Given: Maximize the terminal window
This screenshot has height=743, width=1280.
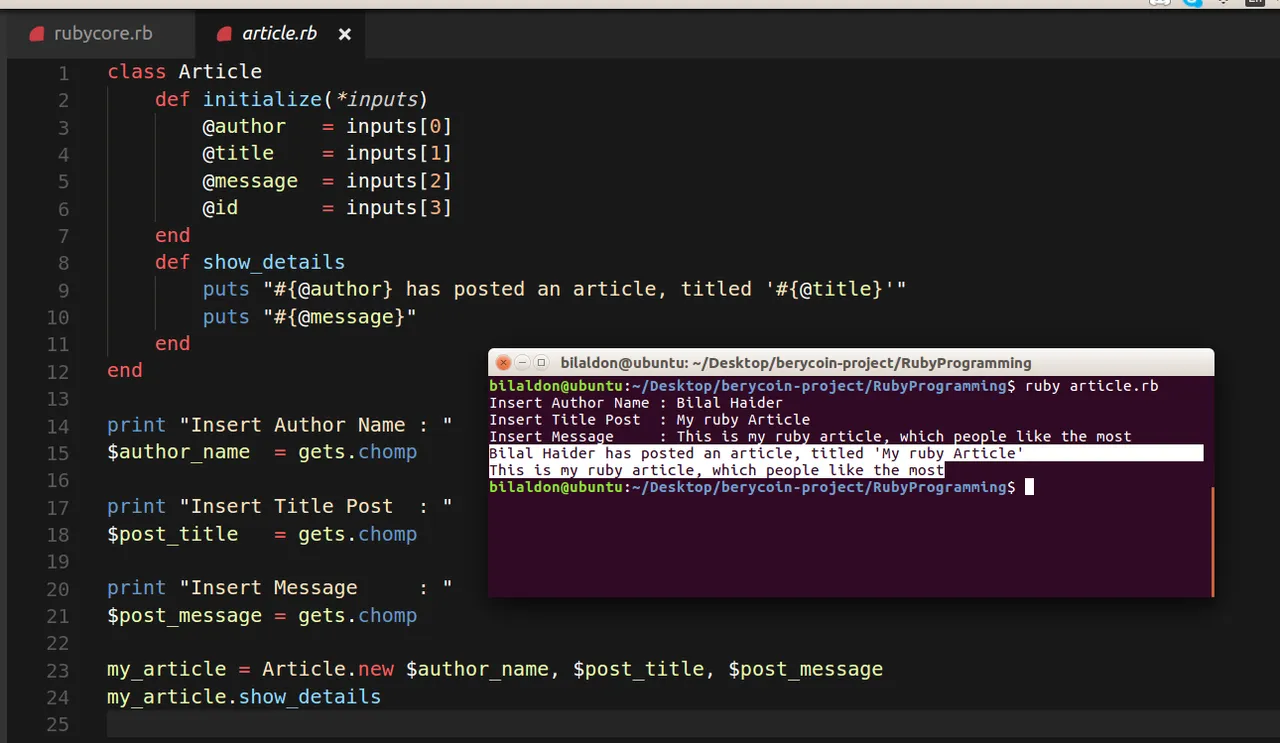Looking at the screenshot, I should pyautogui.click(x=542, y=363).
